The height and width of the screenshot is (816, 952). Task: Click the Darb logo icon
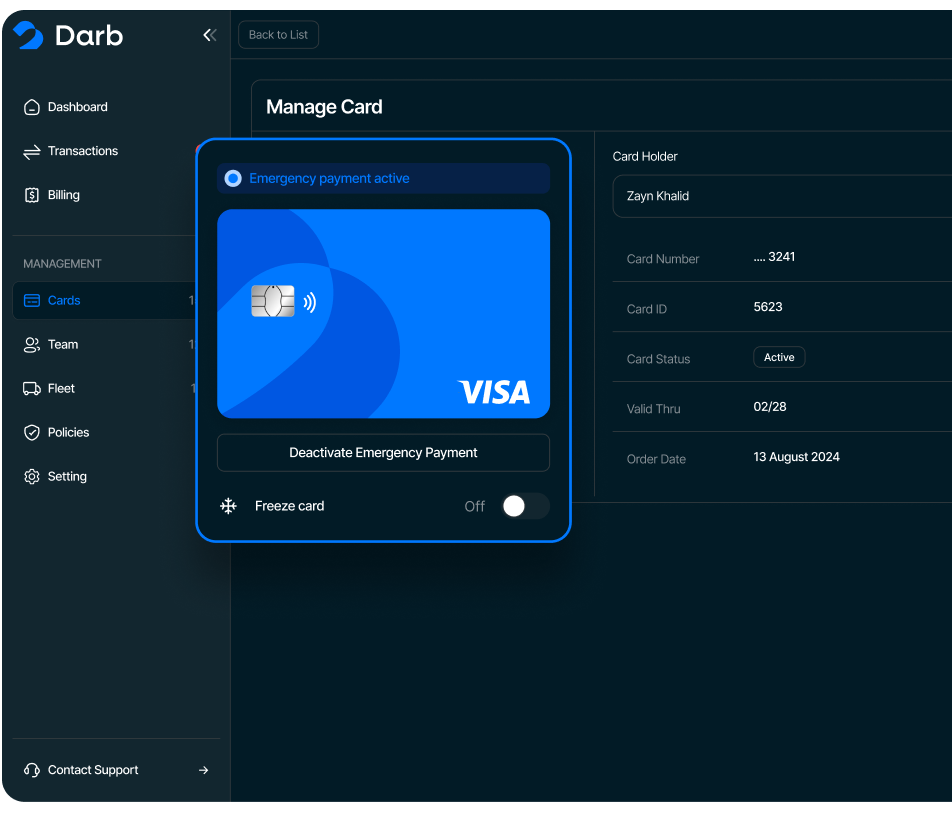click(28, 36)
